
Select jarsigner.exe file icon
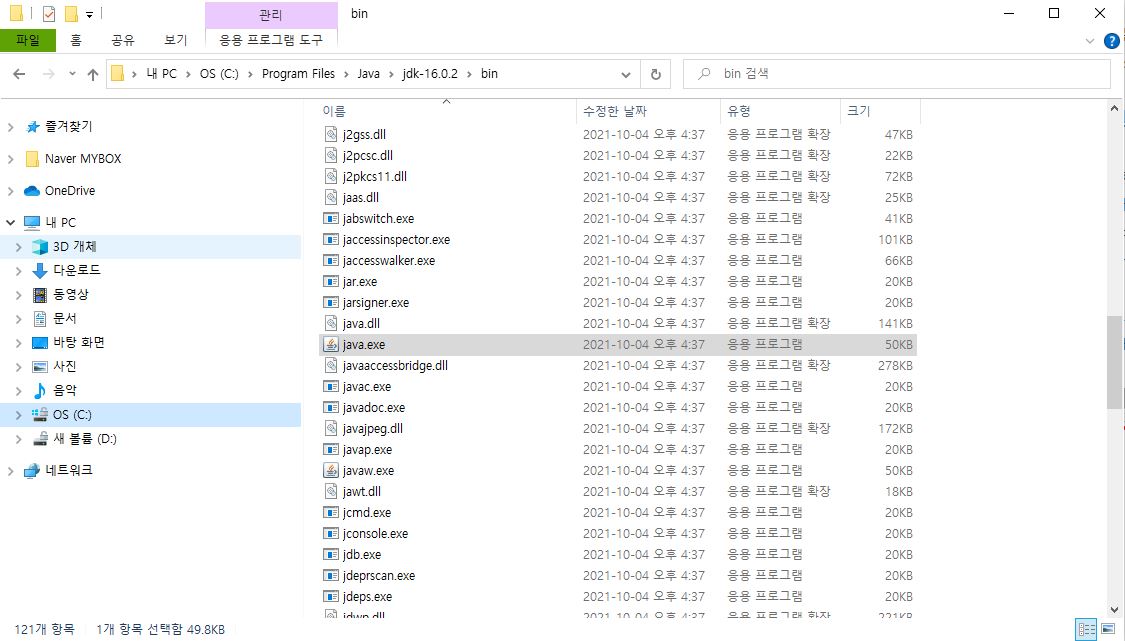(331, 303)
